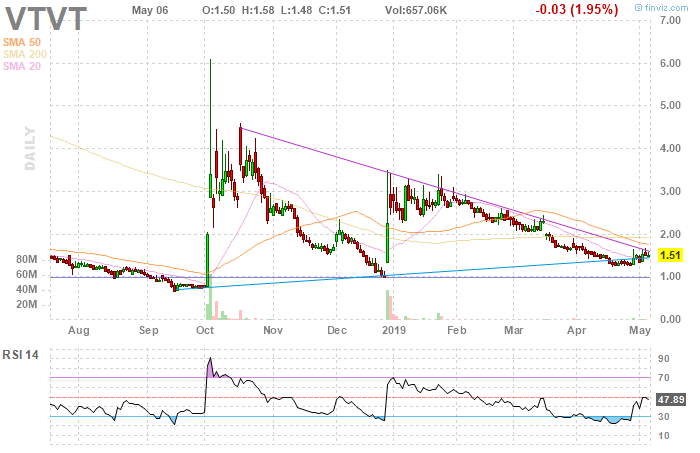Click the 7.00 price axis label
The width and height of the screenshot is (700, 453).
coord(671,20)
